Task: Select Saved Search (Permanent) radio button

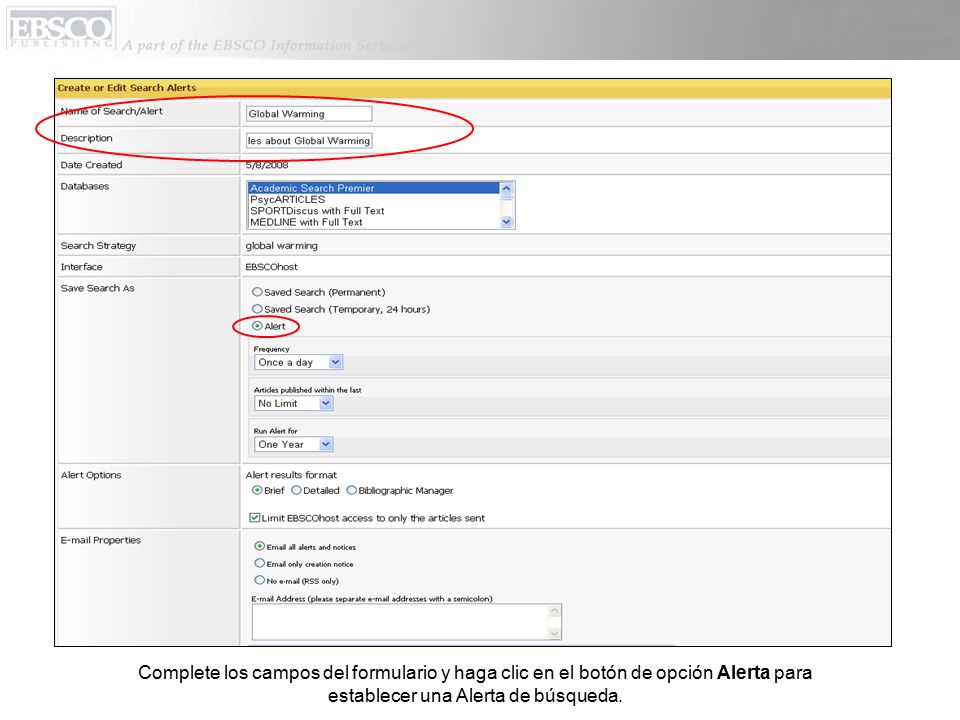Action: pyautogui.click(x=257, y=292)
